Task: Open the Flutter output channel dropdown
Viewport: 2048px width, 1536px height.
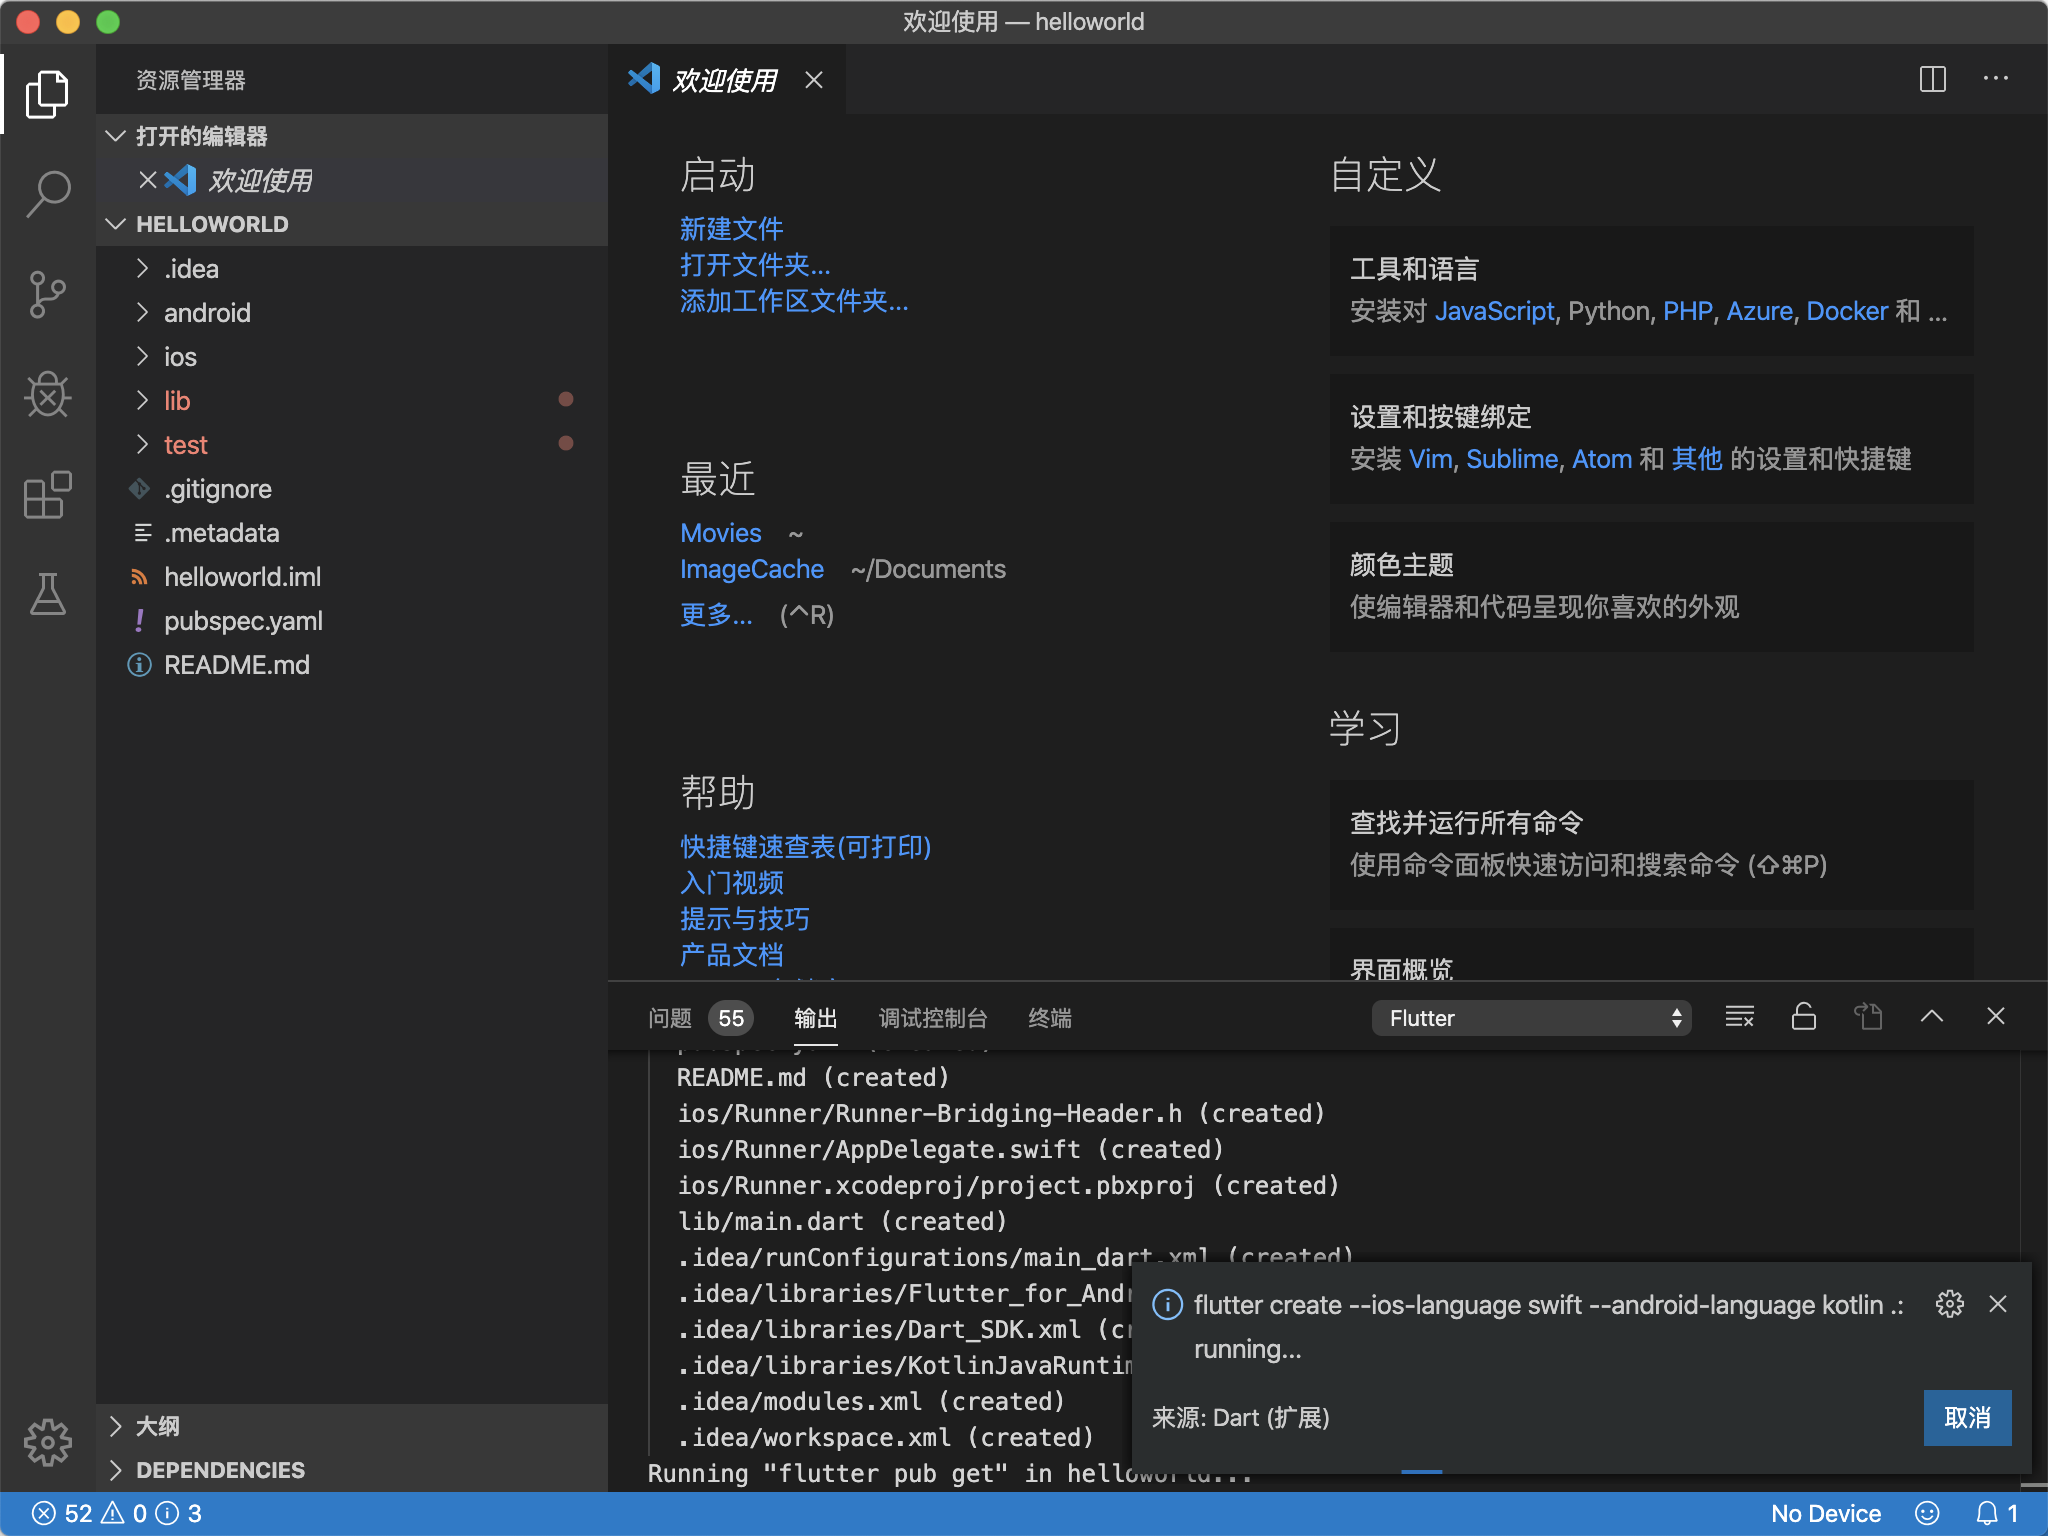Action: click(x=1530, y=1018)
